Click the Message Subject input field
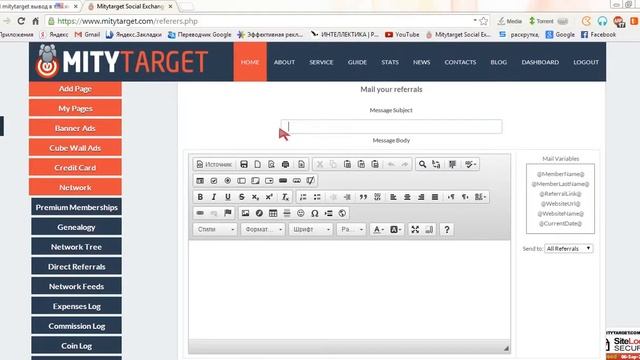 pos(391,127)
